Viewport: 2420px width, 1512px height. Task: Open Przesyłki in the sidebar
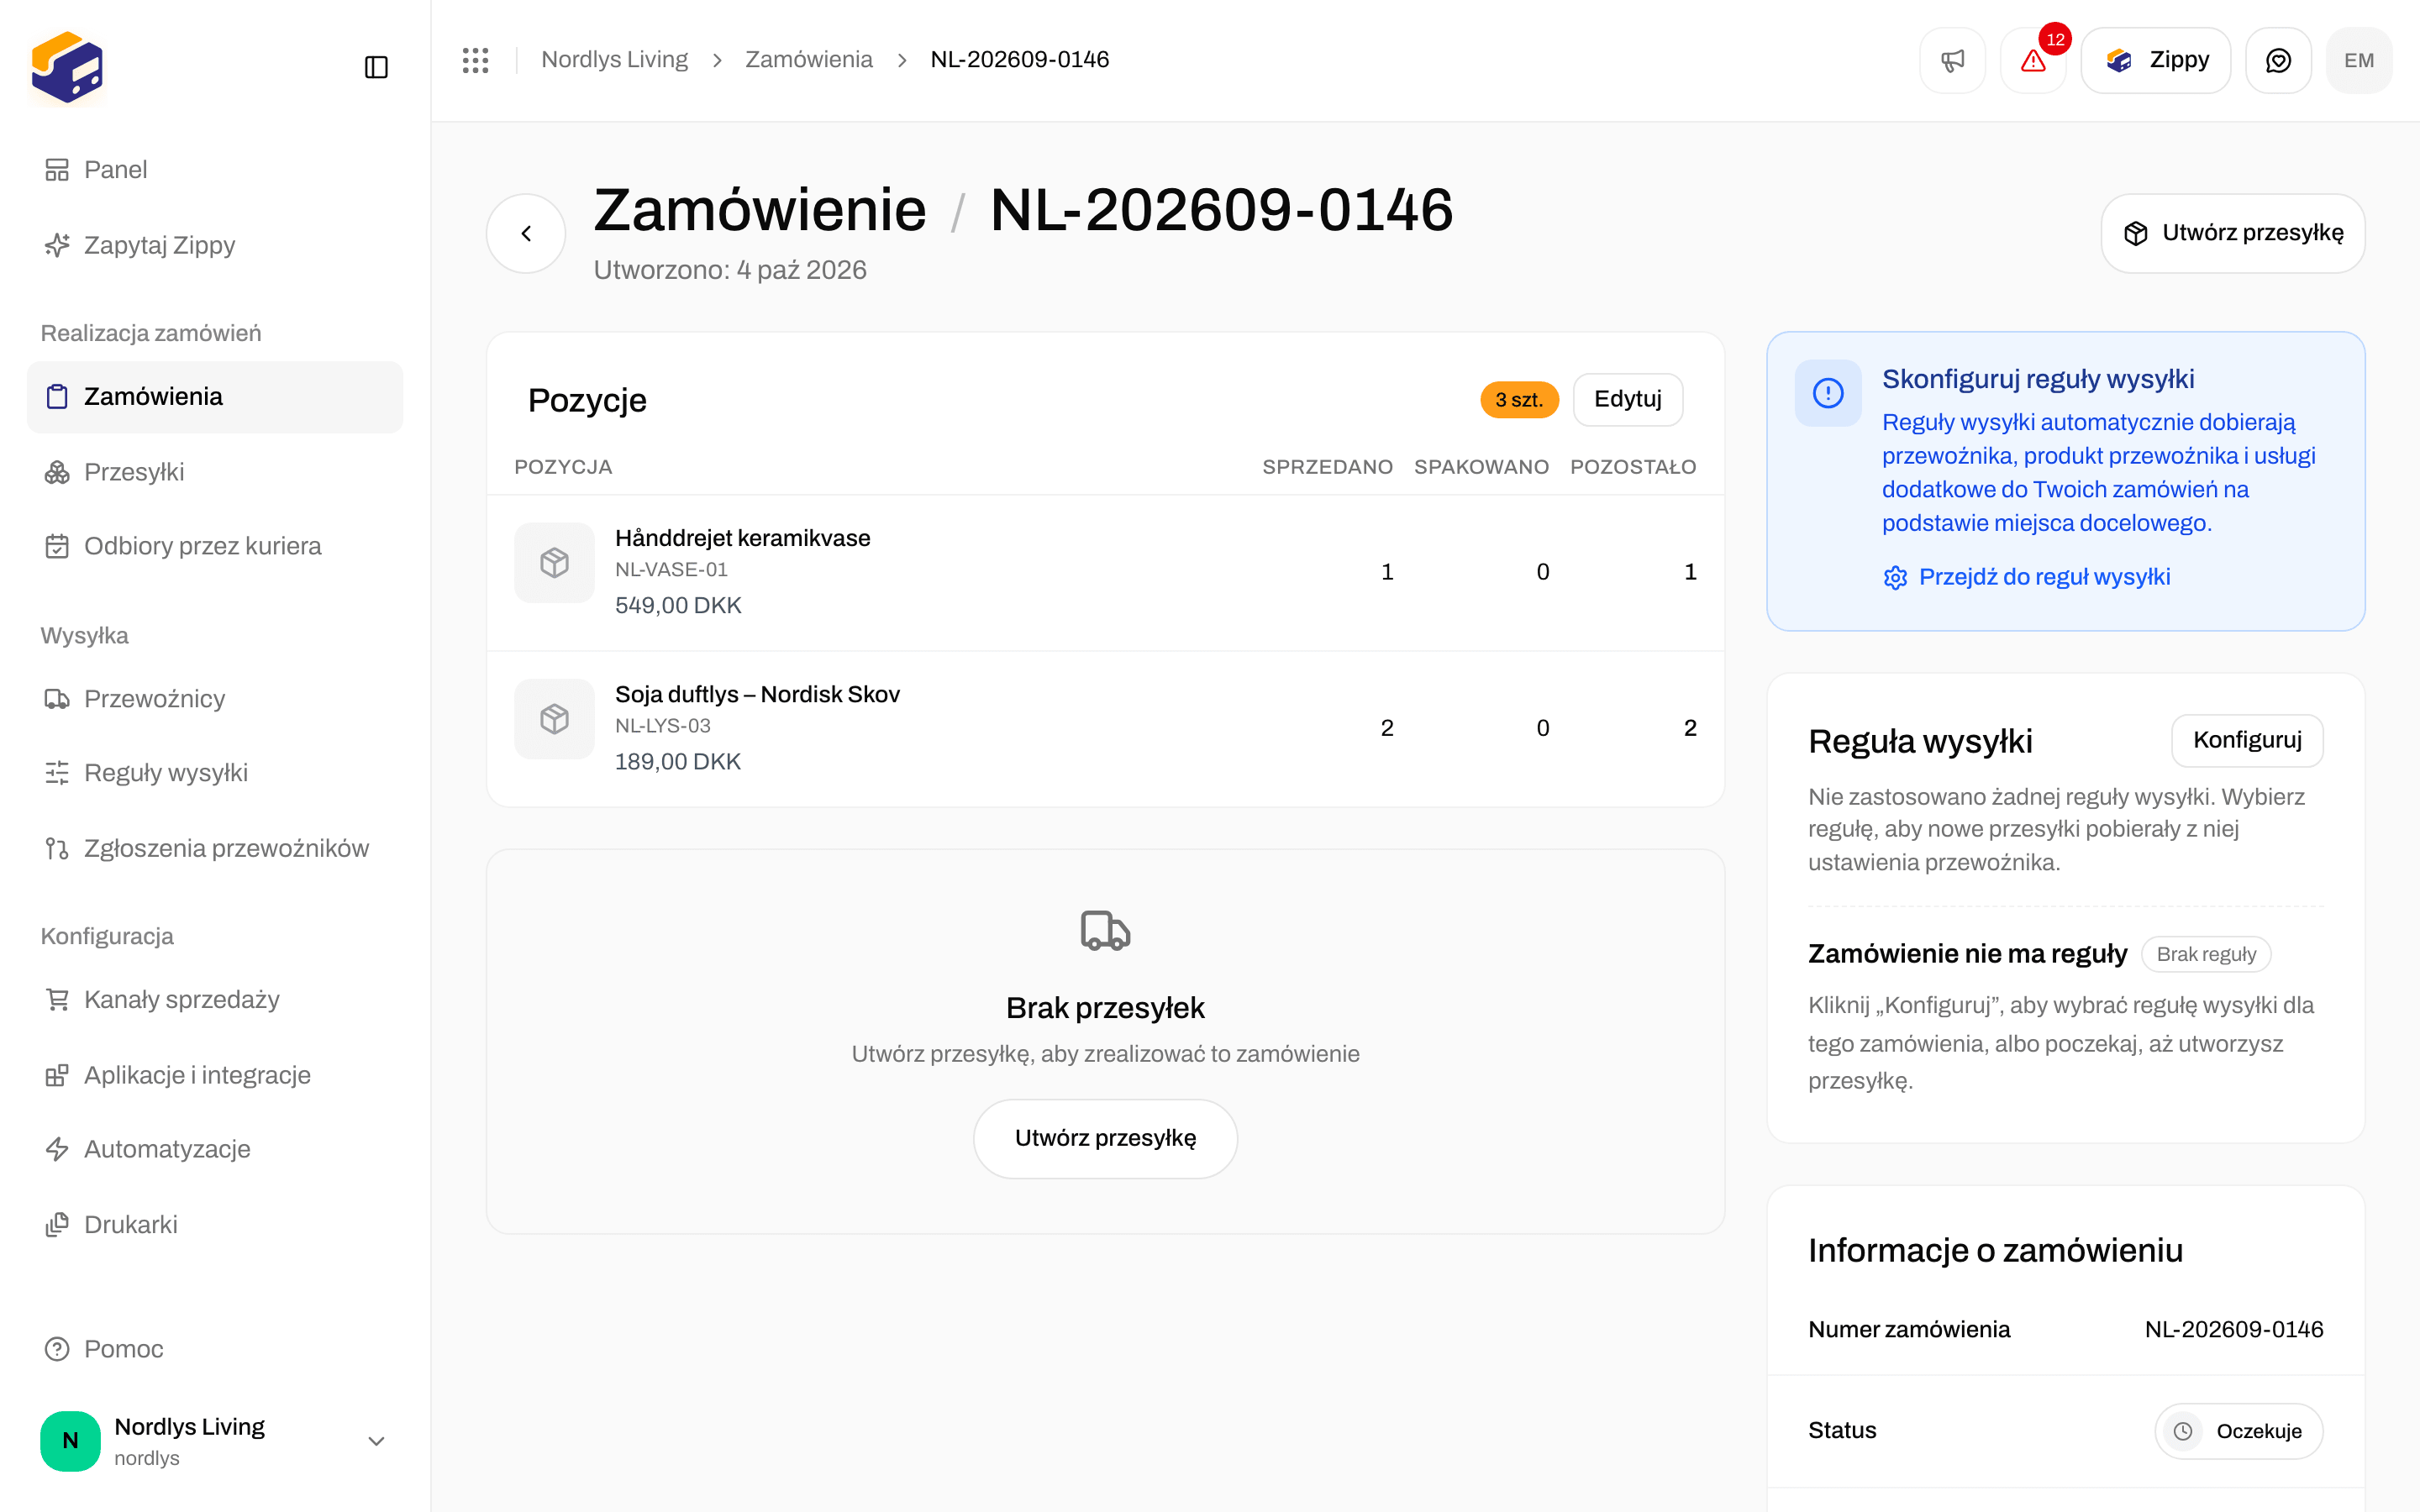(215, 472)
